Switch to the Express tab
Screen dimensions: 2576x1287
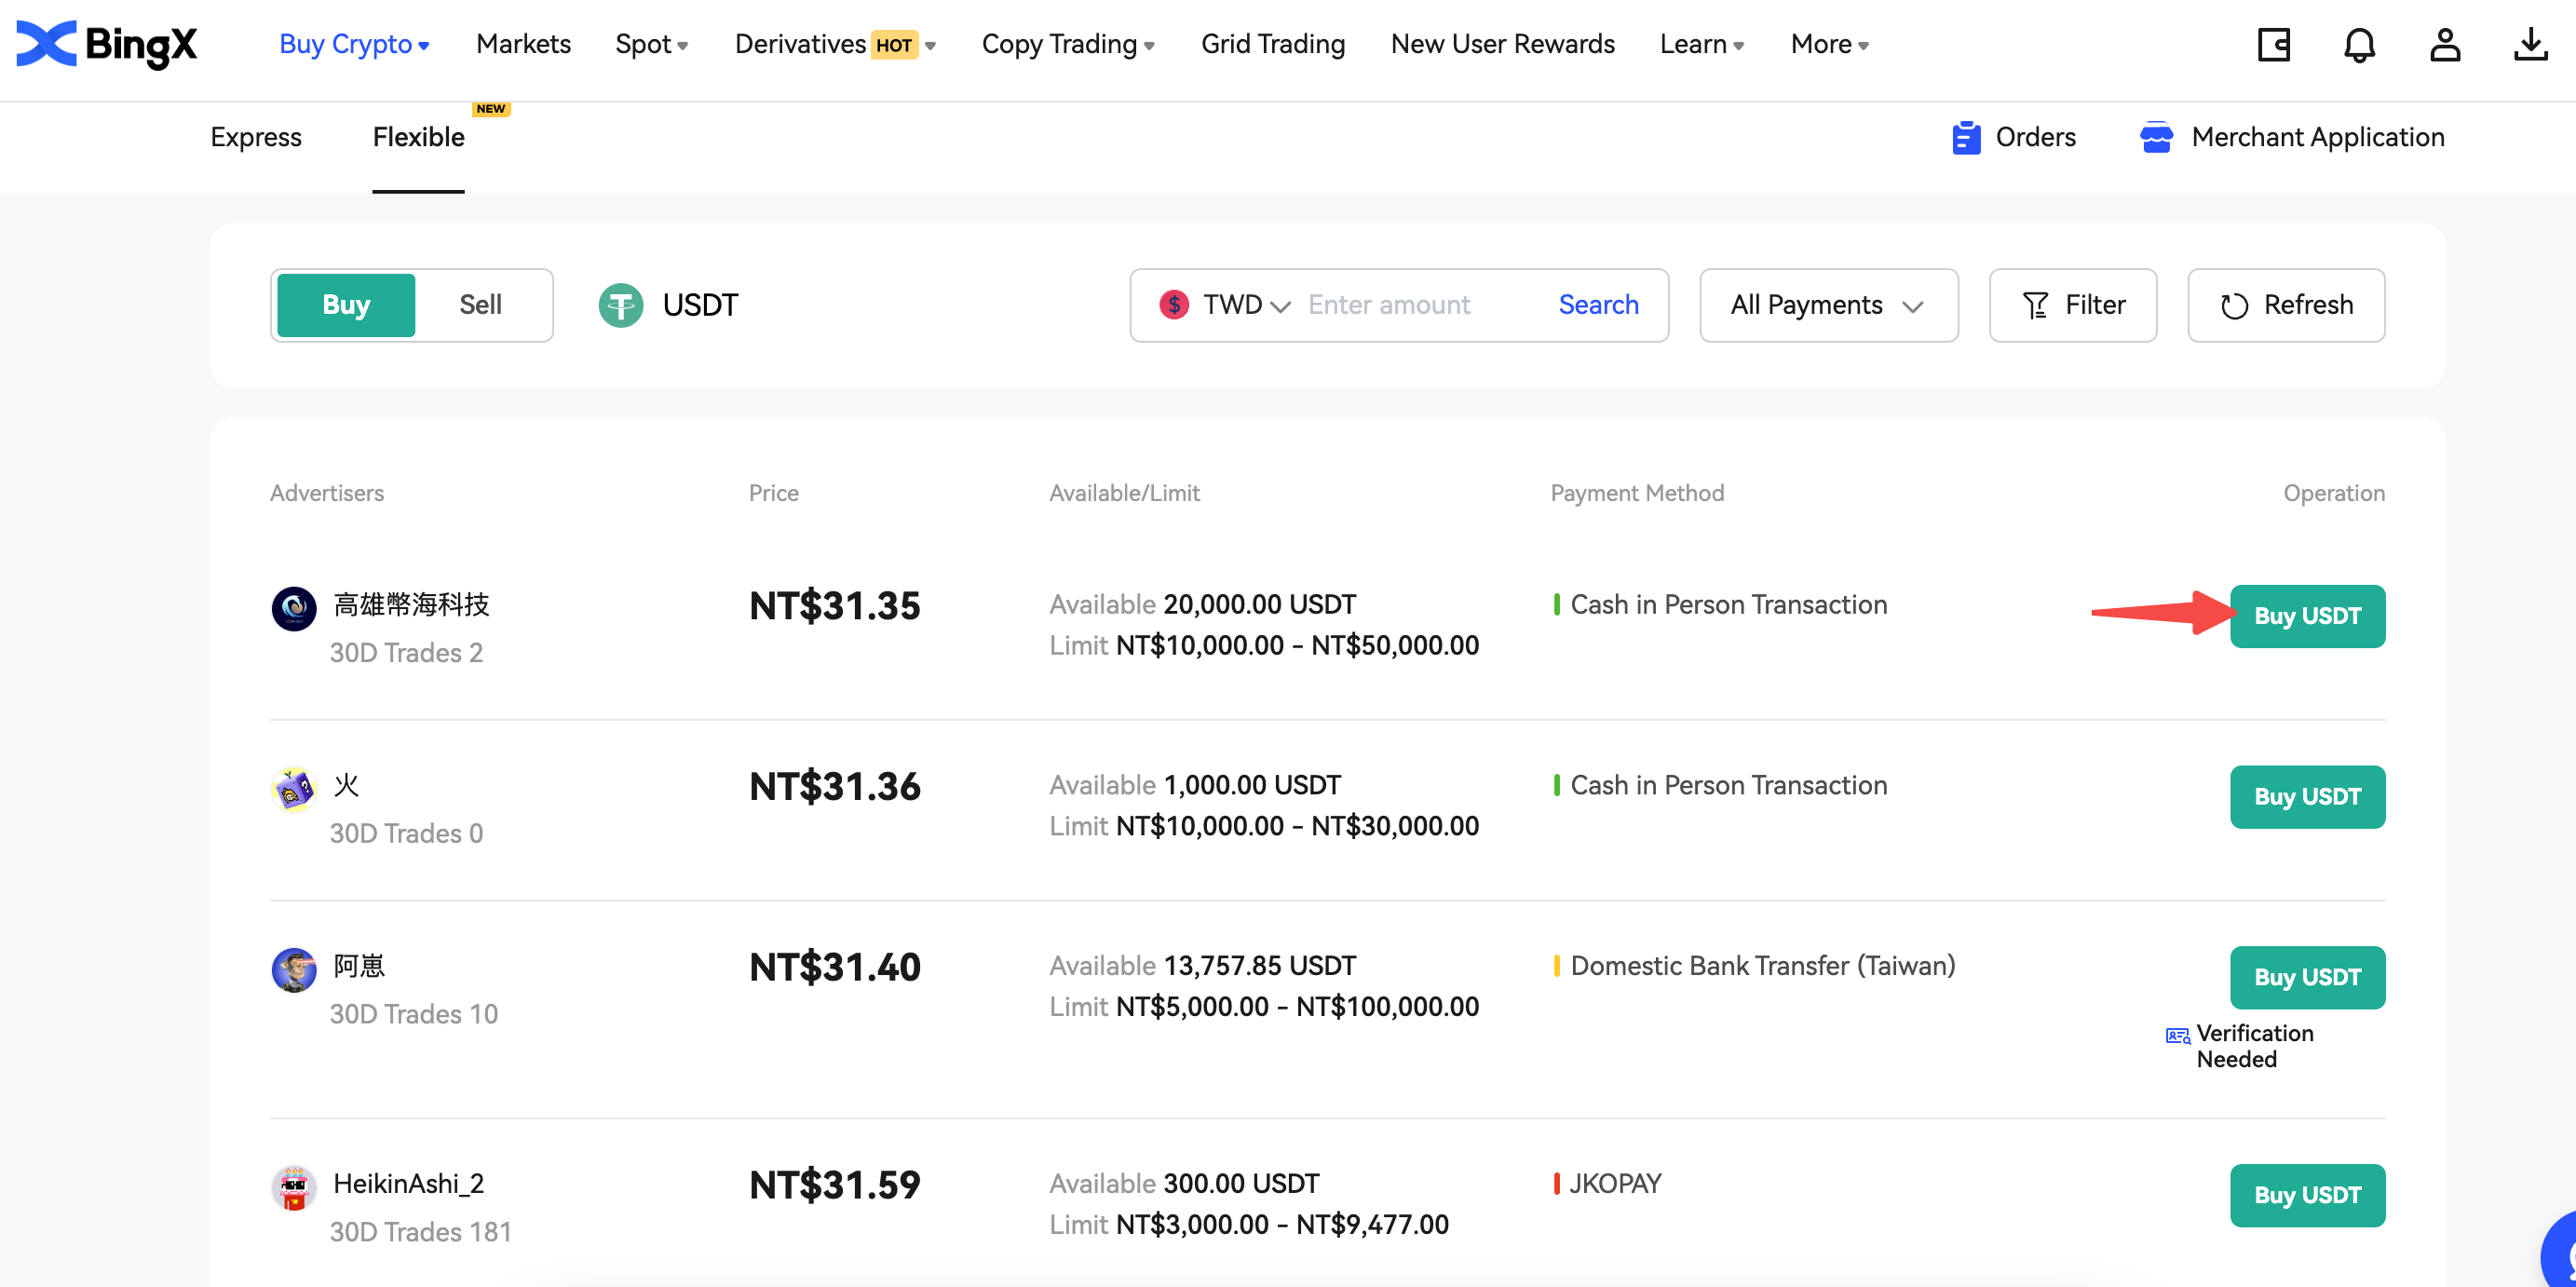[x=256, y=138]
